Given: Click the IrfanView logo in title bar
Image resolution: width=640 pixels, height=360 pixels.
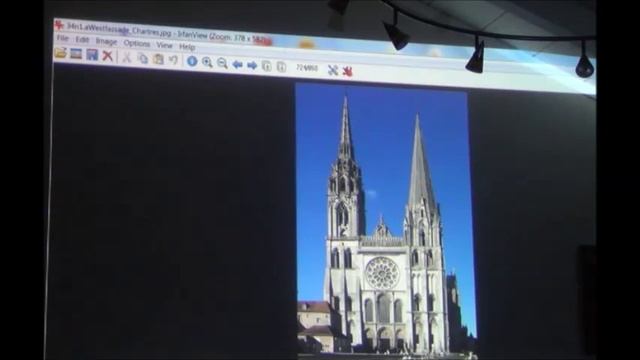Looking at the screenshot, I should point(60,25).
